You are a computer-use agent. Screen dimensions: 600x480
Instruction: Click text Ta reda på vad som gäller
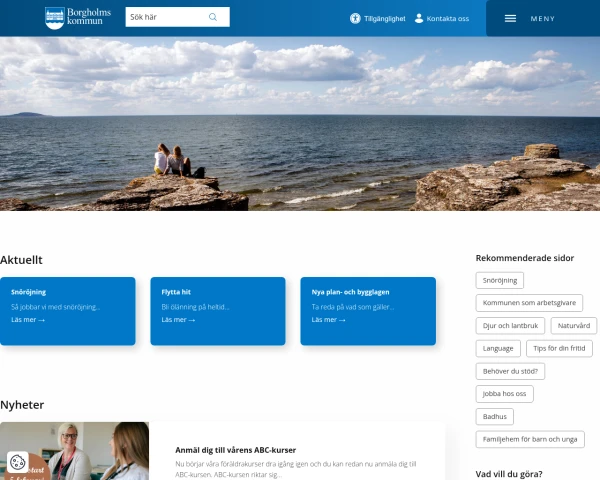353,307
